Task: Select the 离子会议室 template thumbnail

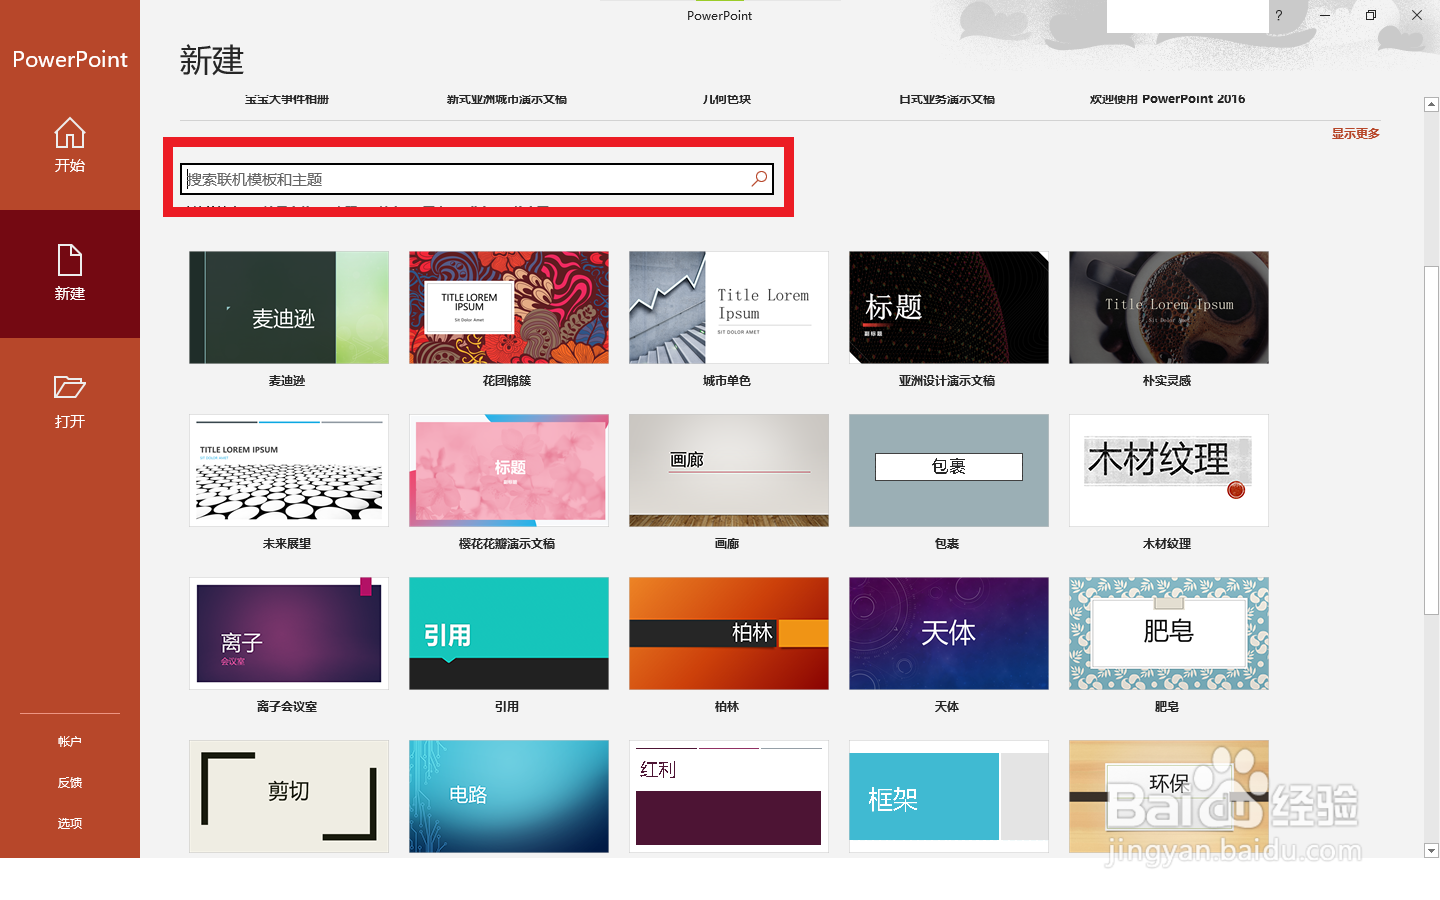Action: [x=289, y=633]
